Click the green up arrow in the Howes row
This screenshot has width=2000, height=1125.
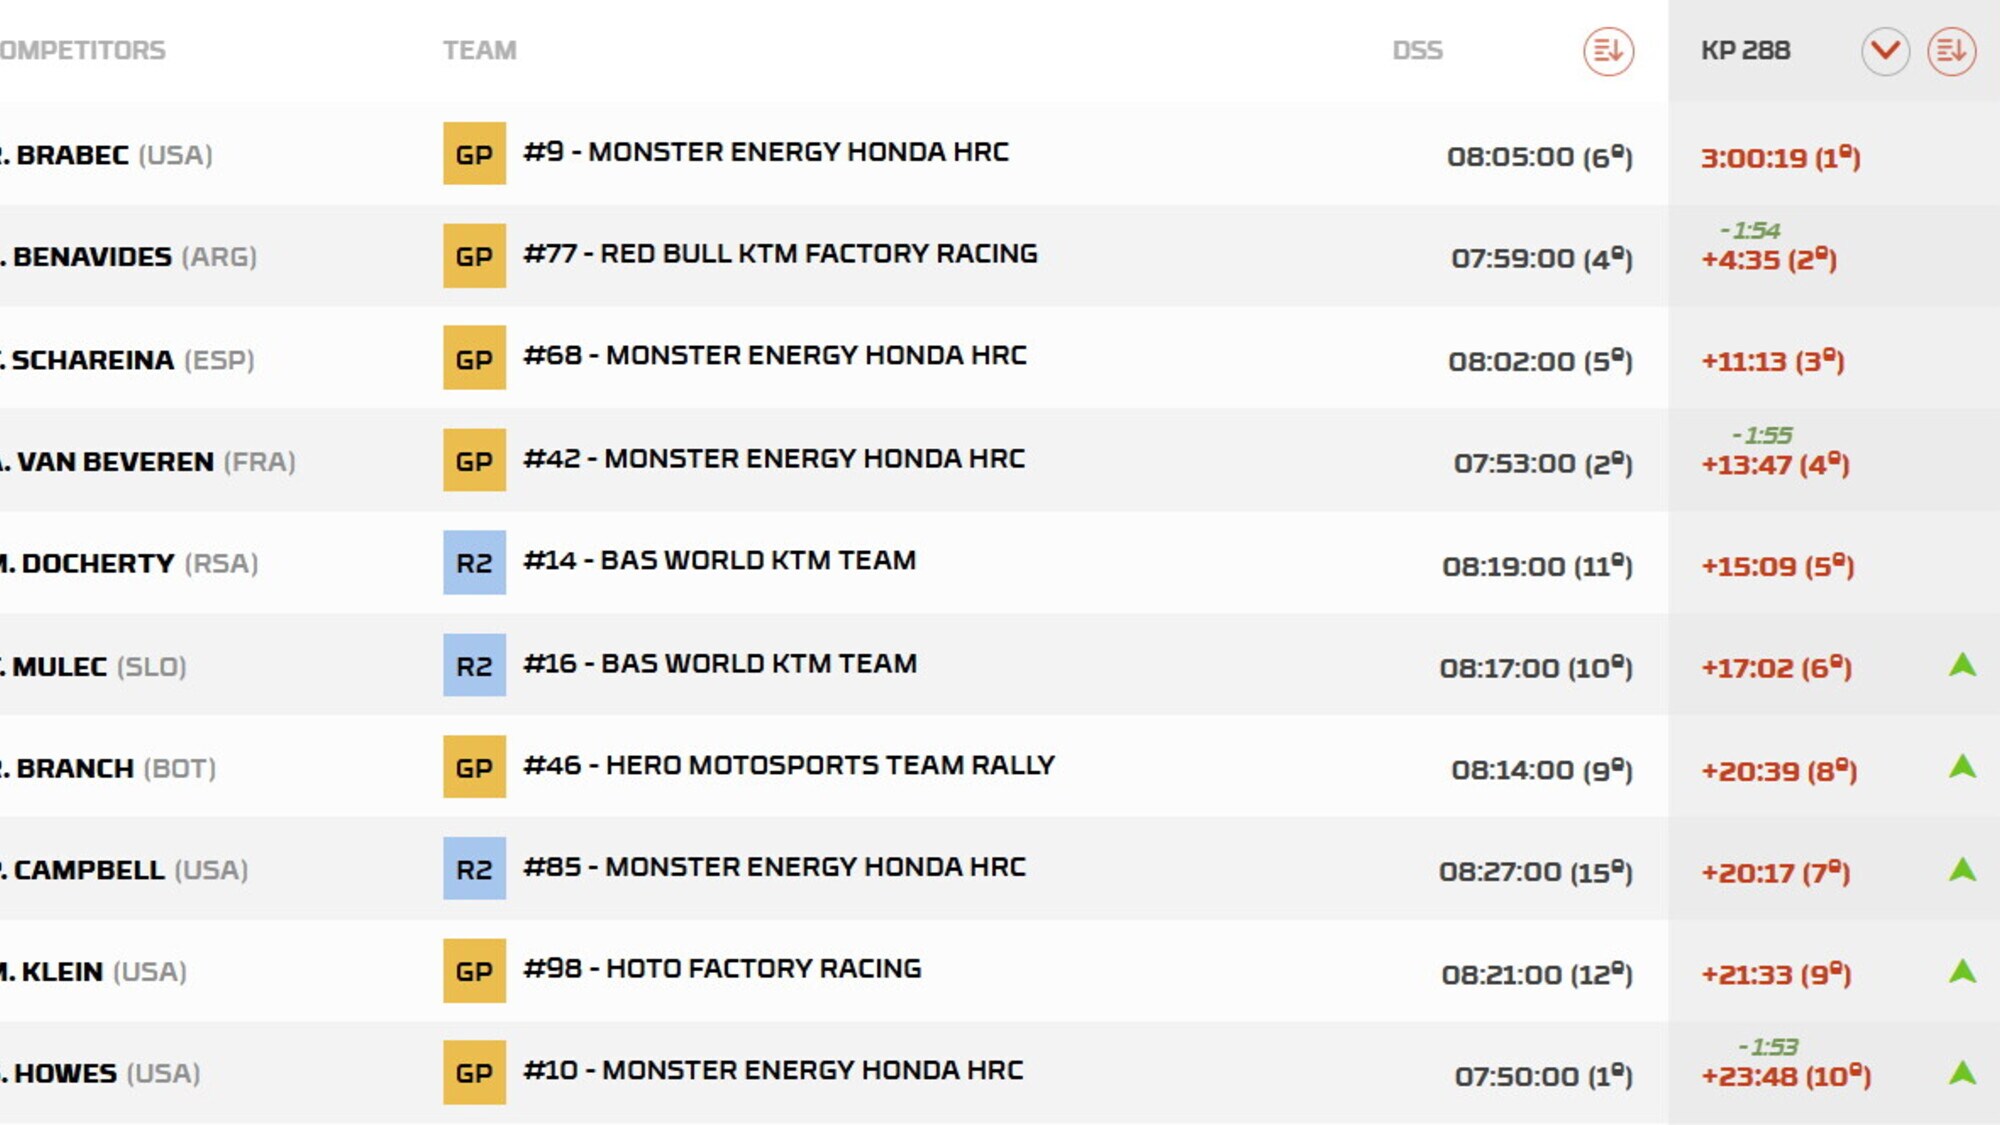pos(1962,1073)
